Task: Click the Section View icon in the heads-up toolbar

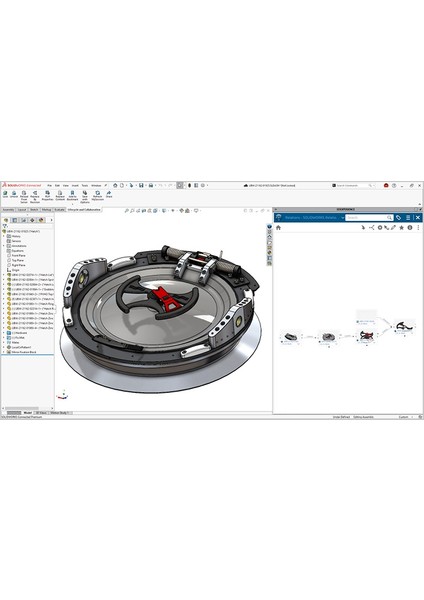Action: [x=144, y=211]
